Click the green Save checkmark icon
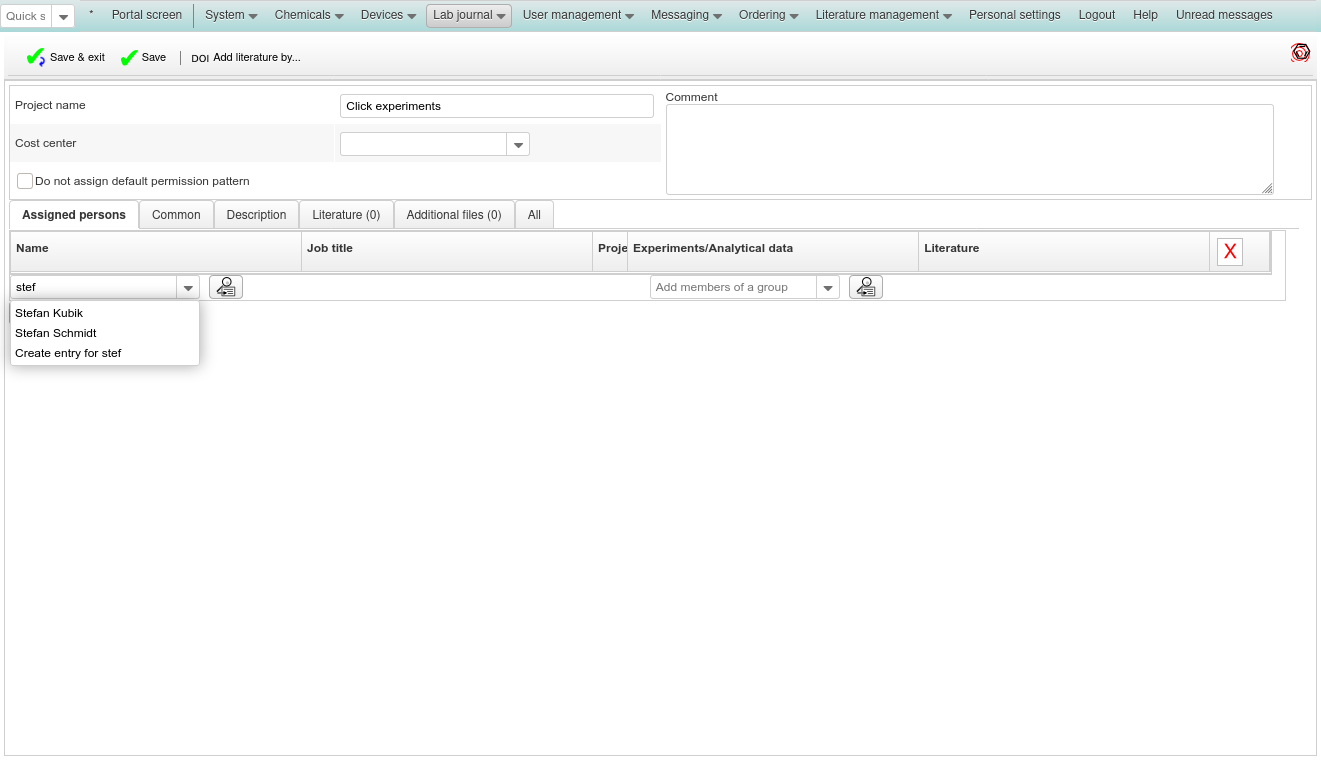 129,58
